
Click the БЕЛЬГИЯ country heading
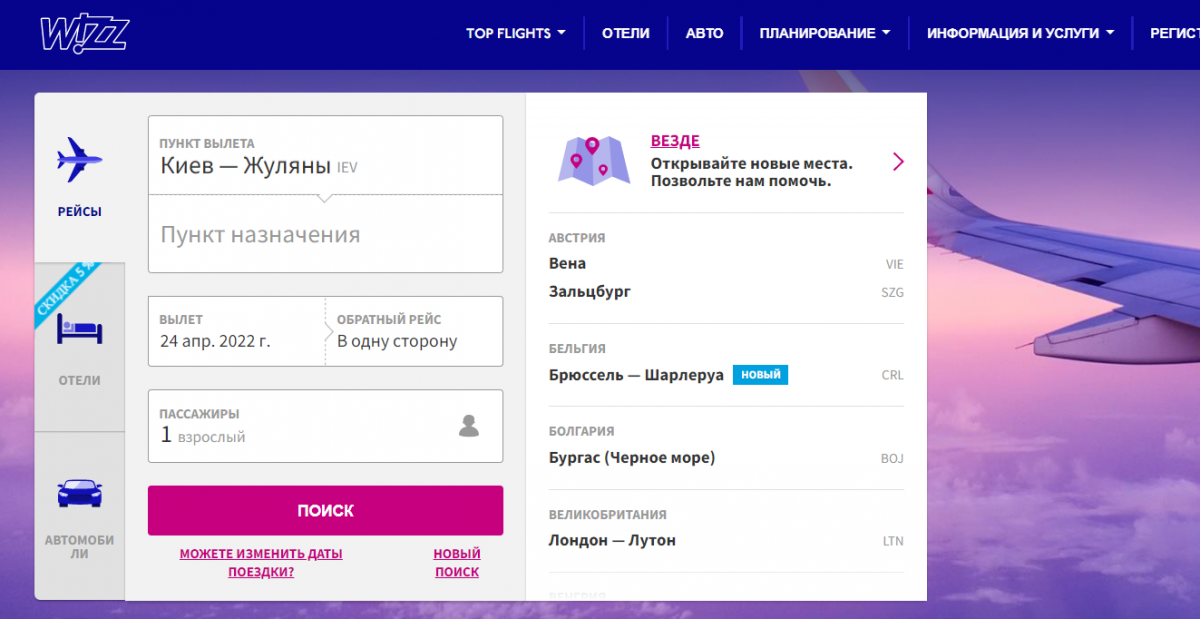(577, 349)
